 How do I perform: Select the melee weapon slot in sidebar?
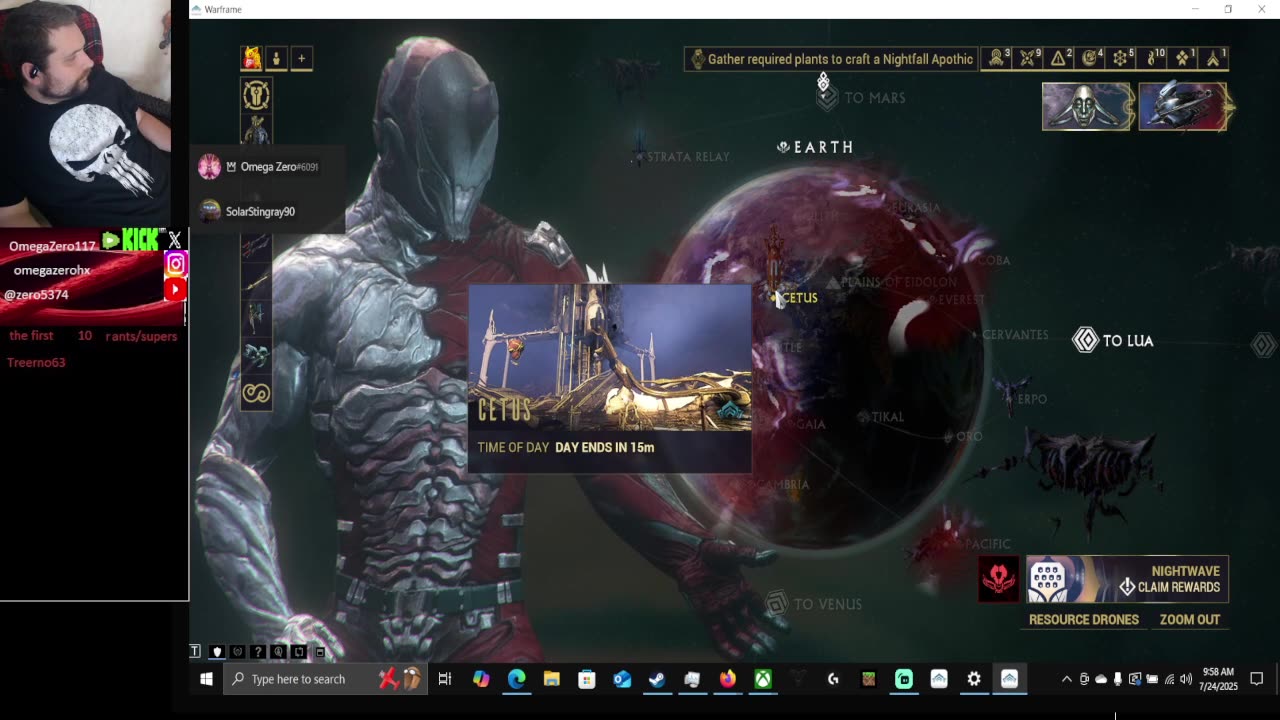(256, 283)
